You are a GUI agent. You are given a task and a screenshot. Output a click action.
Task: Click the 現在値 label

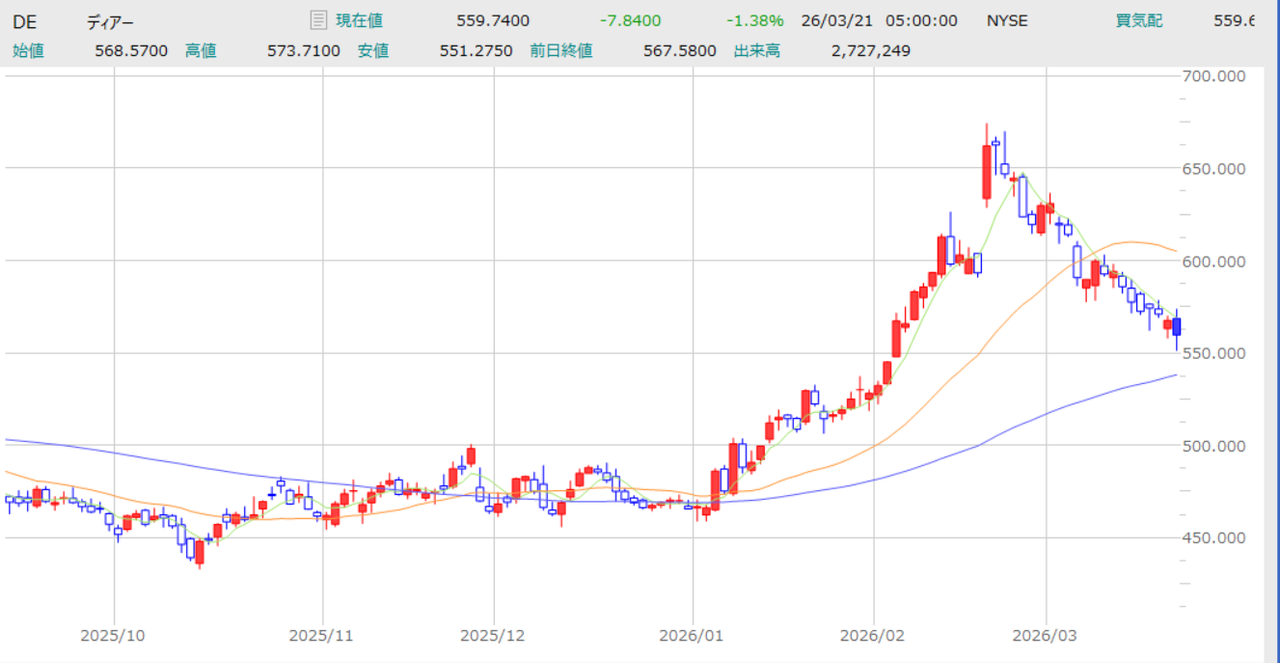tap(359, 21)
